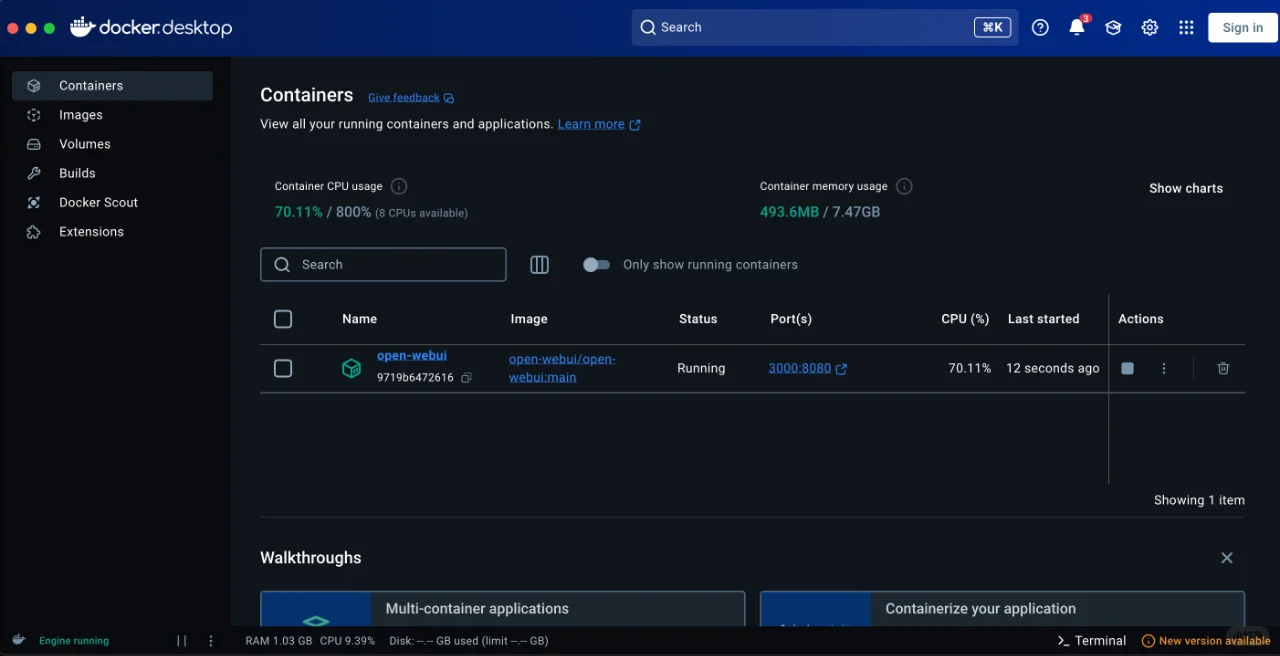Open the Learning center graduation cap icon
The height and width of the screenshot is (656, 1280).
(x=1113, y=28)
